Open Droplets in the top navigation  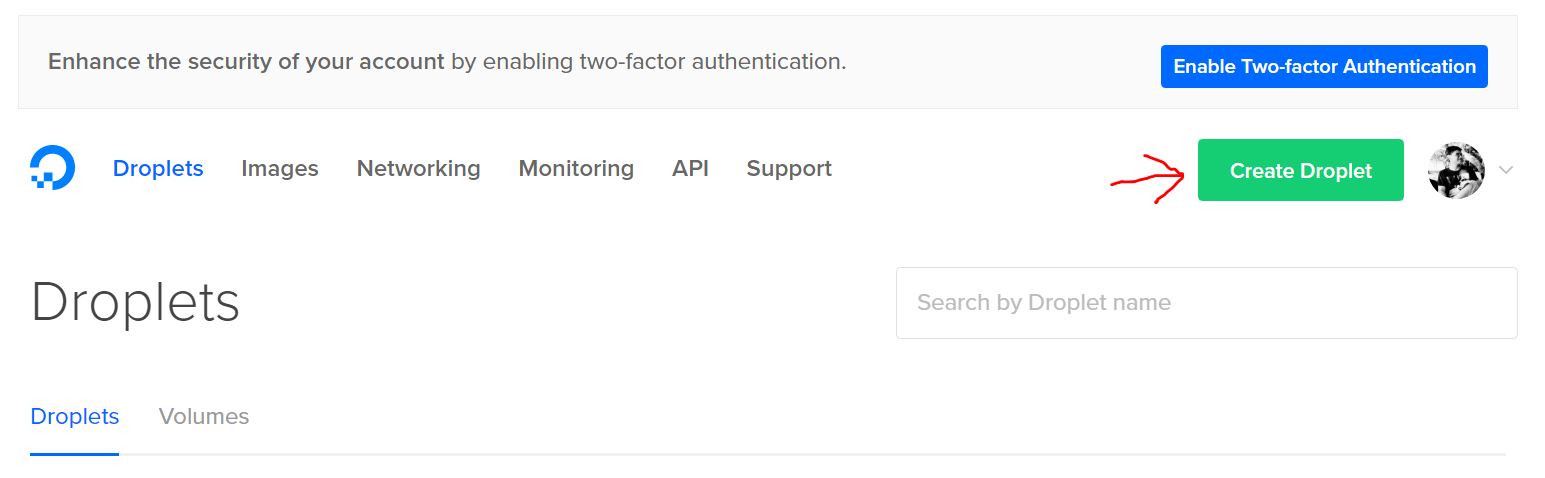point(158,168)
